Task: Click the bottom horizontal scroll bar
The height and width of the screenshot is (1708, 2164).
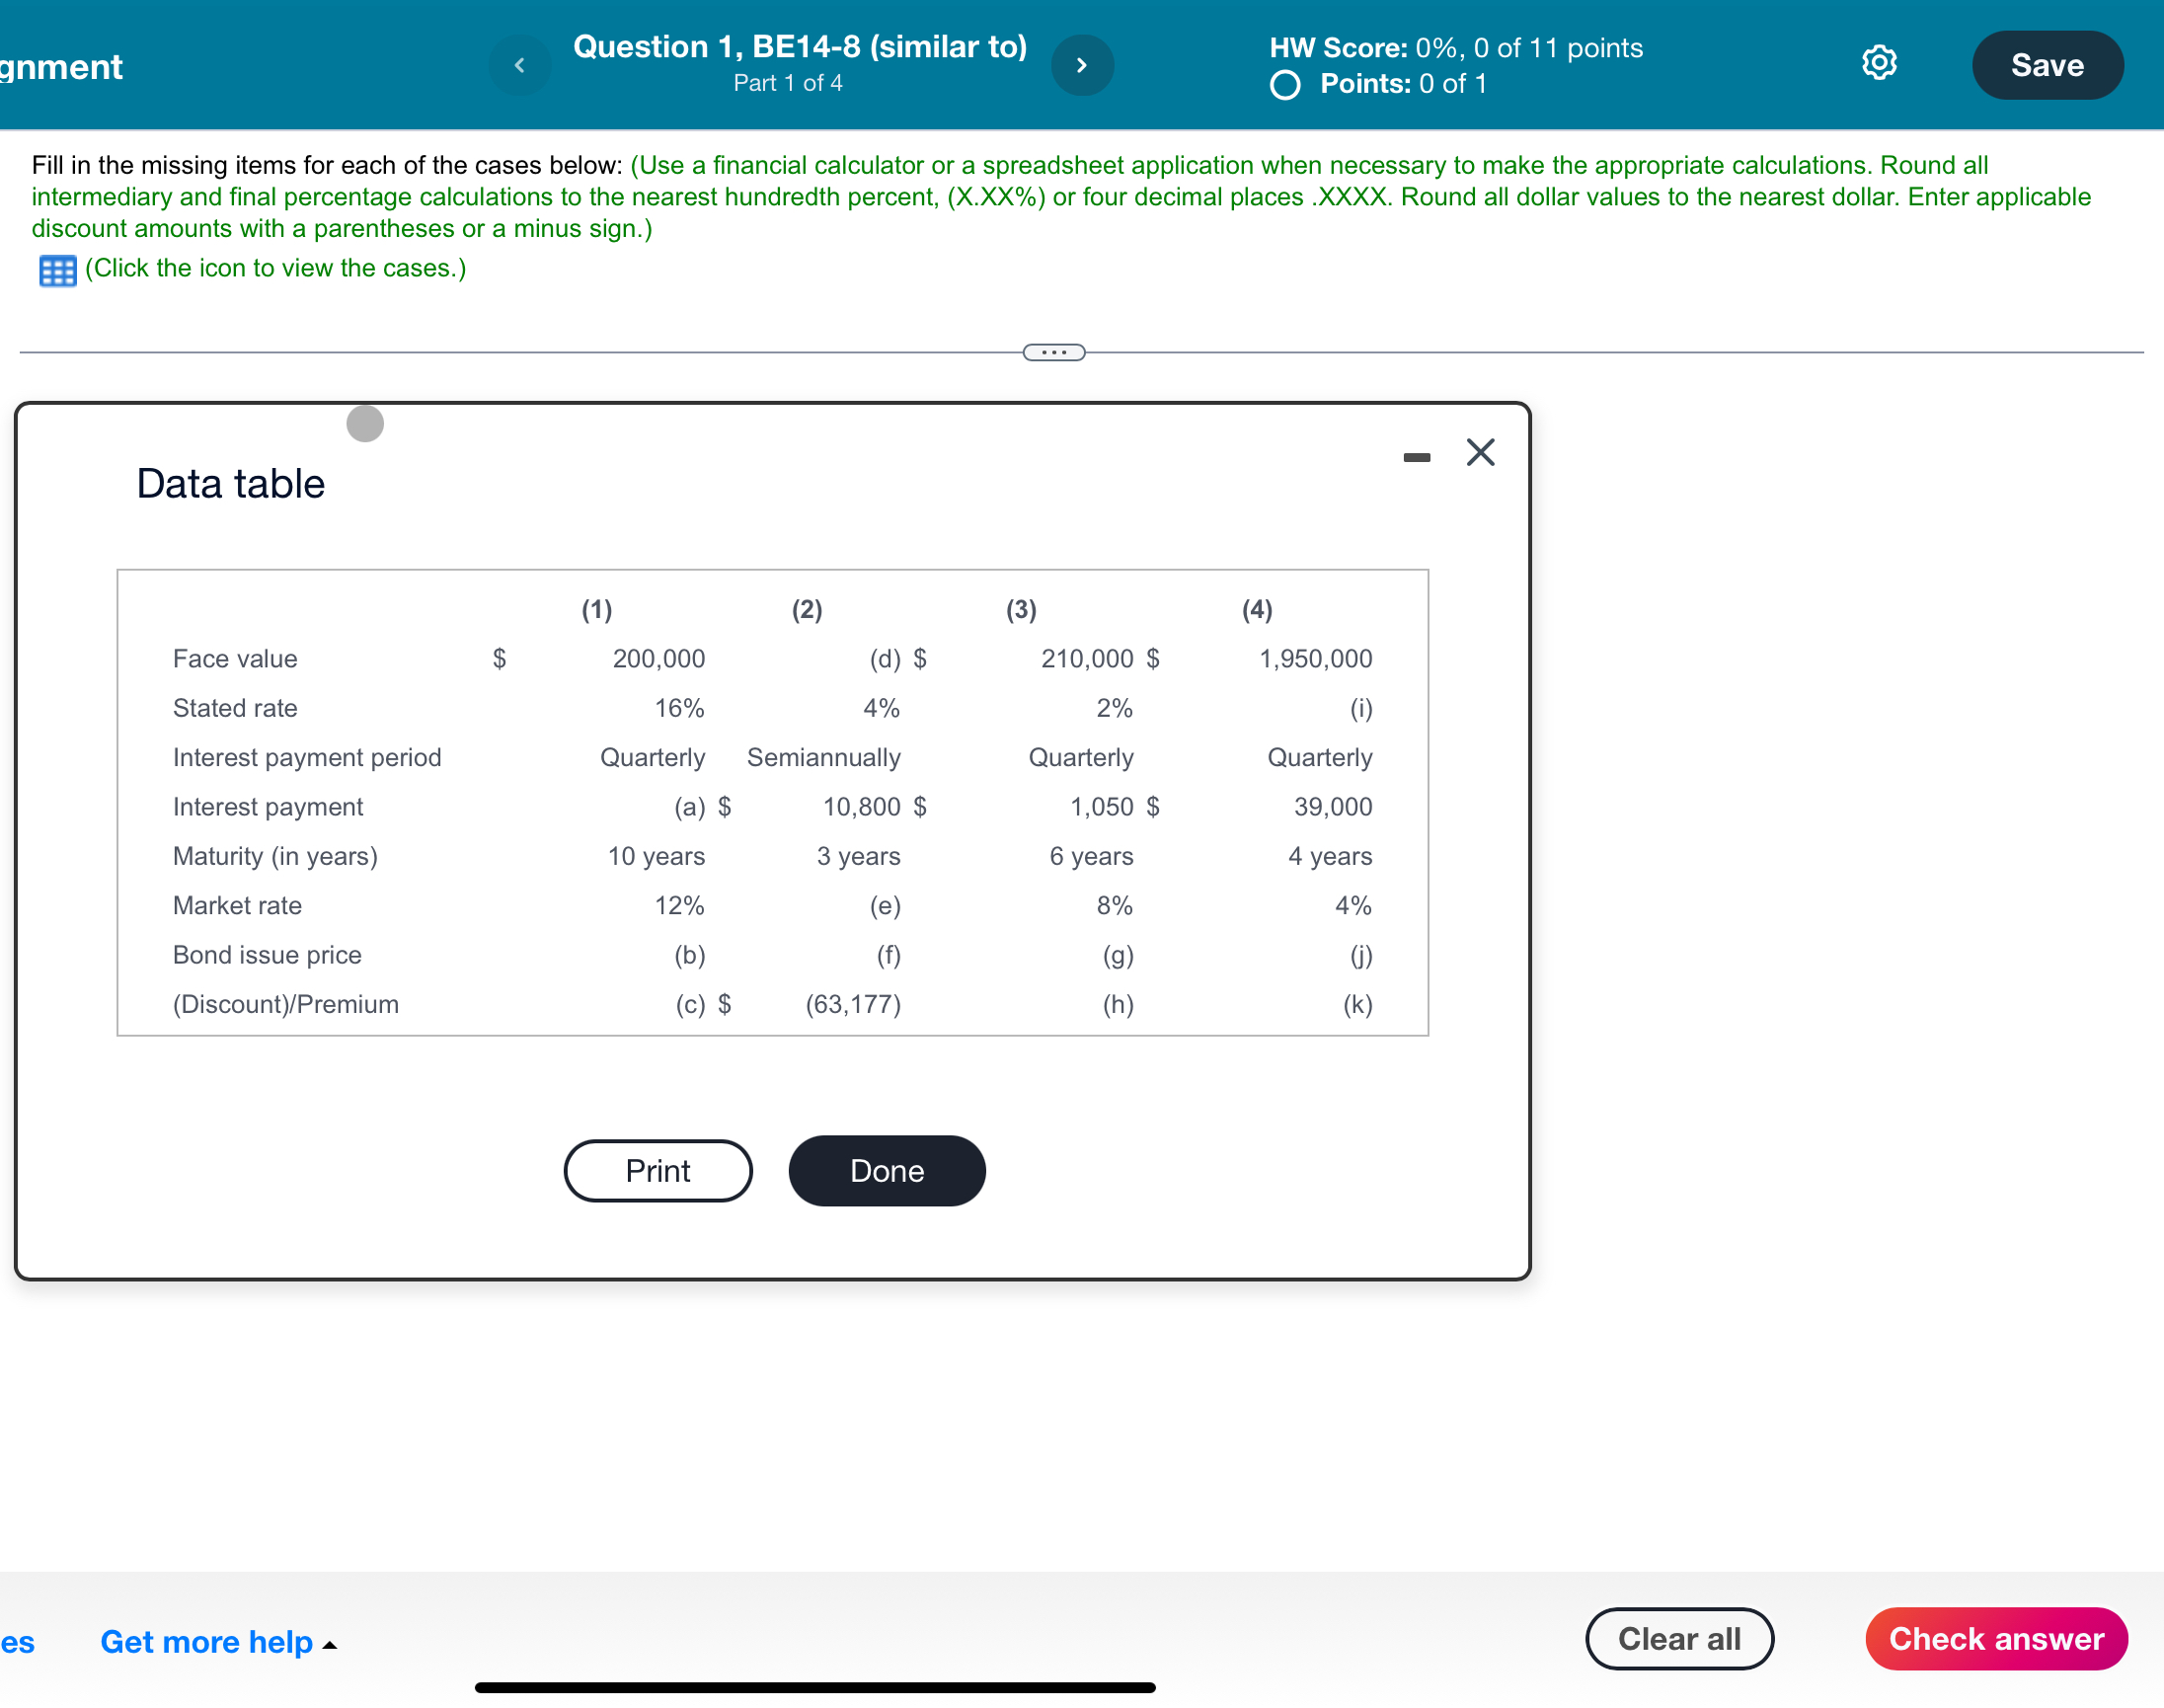Action: coord(814,1687)
